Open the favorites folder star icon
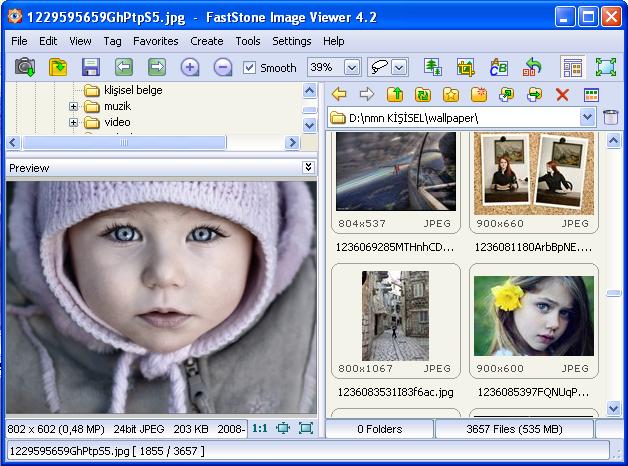The width and height of the screenshot is (628, 466). [451, 94]
